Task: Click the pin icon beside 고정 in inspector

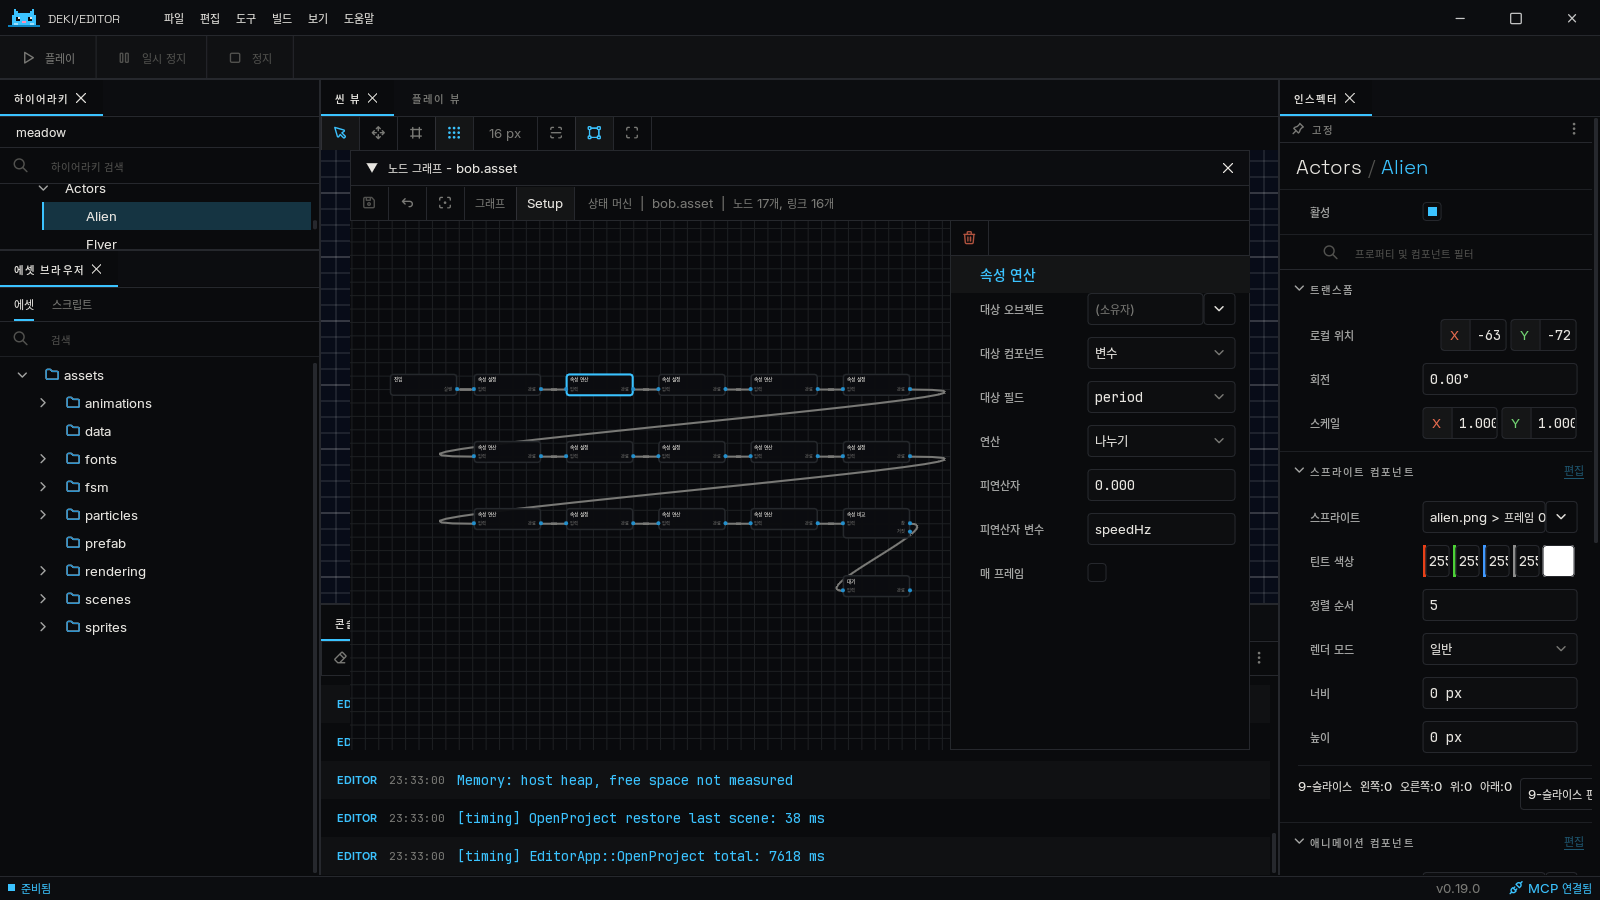Action: pos(1298,129)
